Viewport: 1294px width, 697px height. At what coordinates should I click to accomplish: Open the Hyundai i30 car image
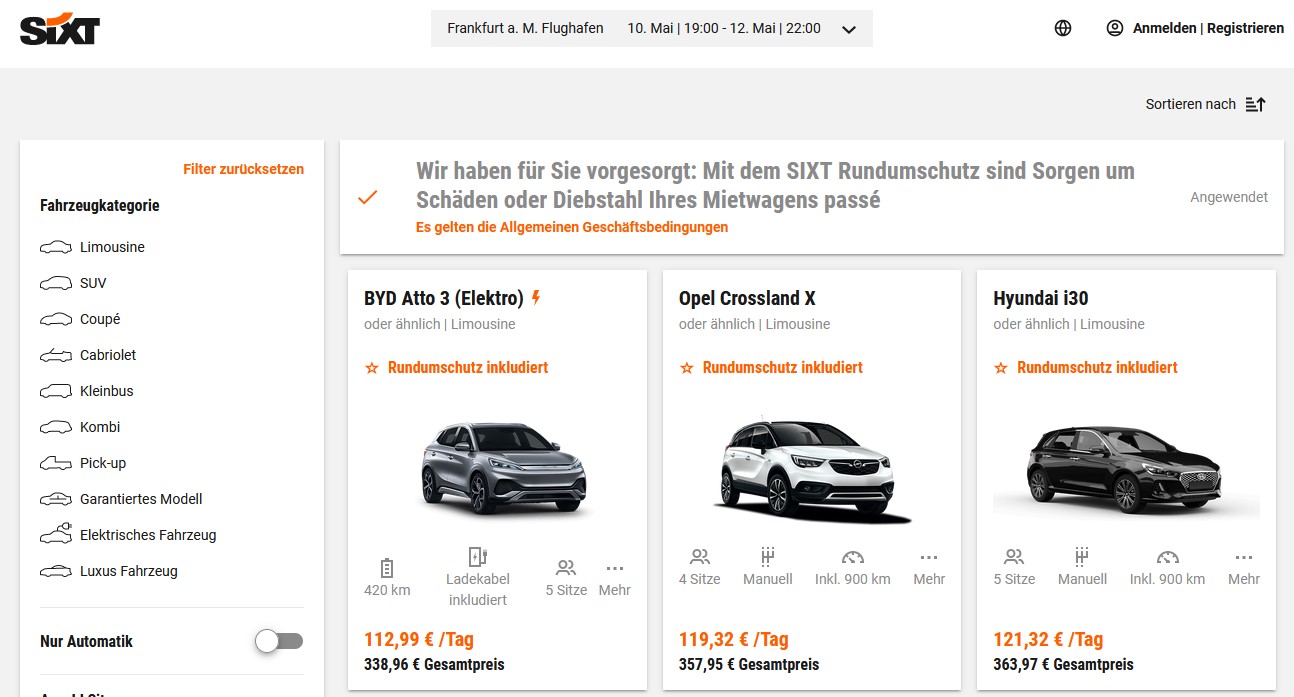[1125, 468]
